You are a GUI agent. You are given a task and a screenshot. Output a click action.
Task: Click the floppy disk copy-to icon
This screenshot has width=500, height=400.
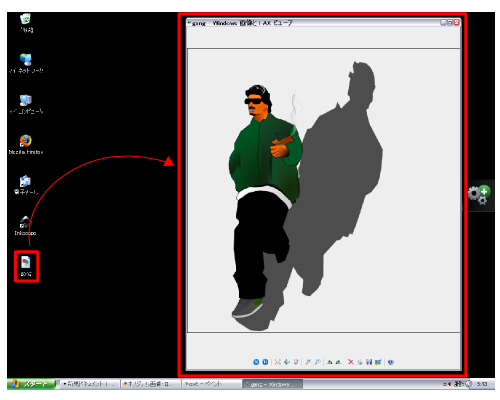[x=369, y=362]
